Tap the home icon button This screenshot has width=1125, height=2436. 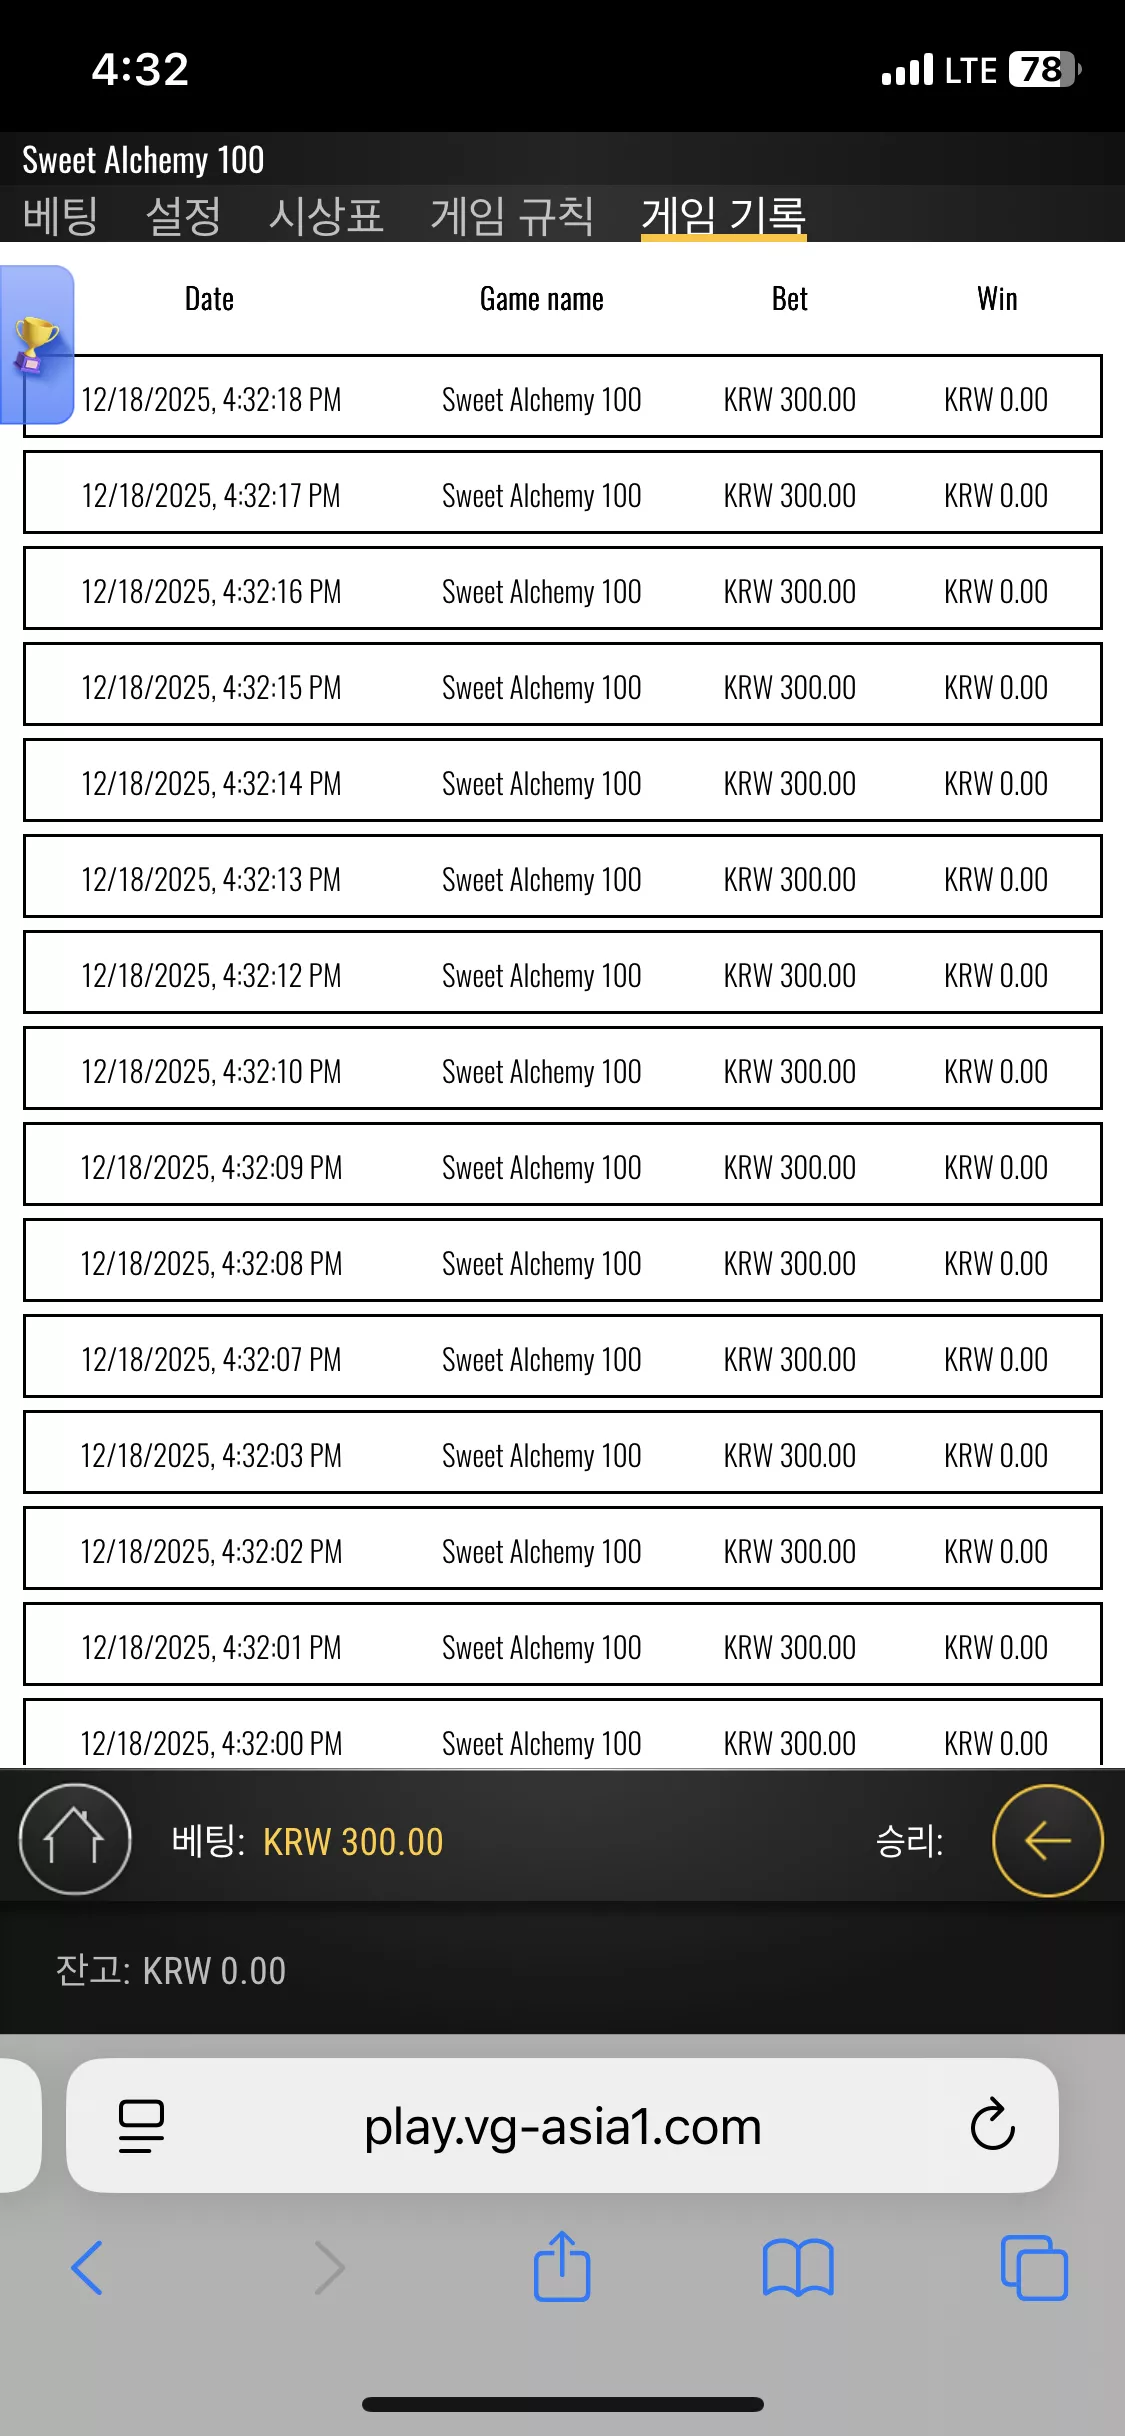75,1839
